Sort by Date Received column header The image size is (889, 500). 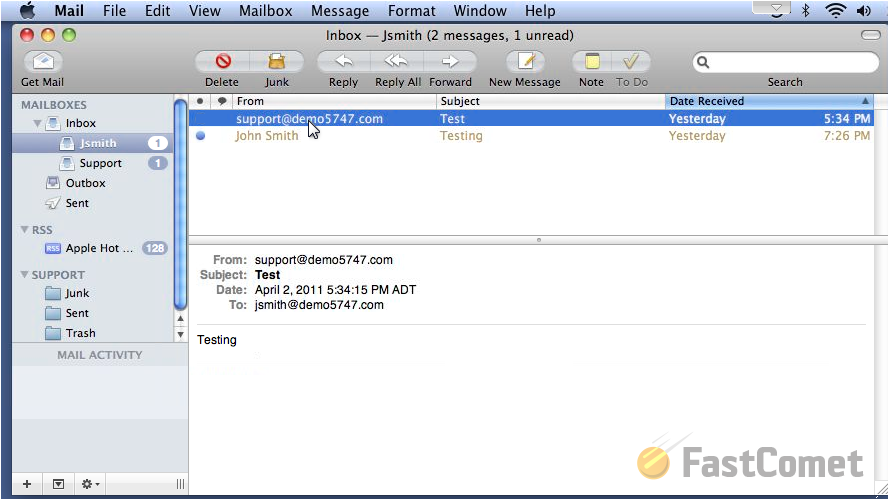click(x=769, y=101)
